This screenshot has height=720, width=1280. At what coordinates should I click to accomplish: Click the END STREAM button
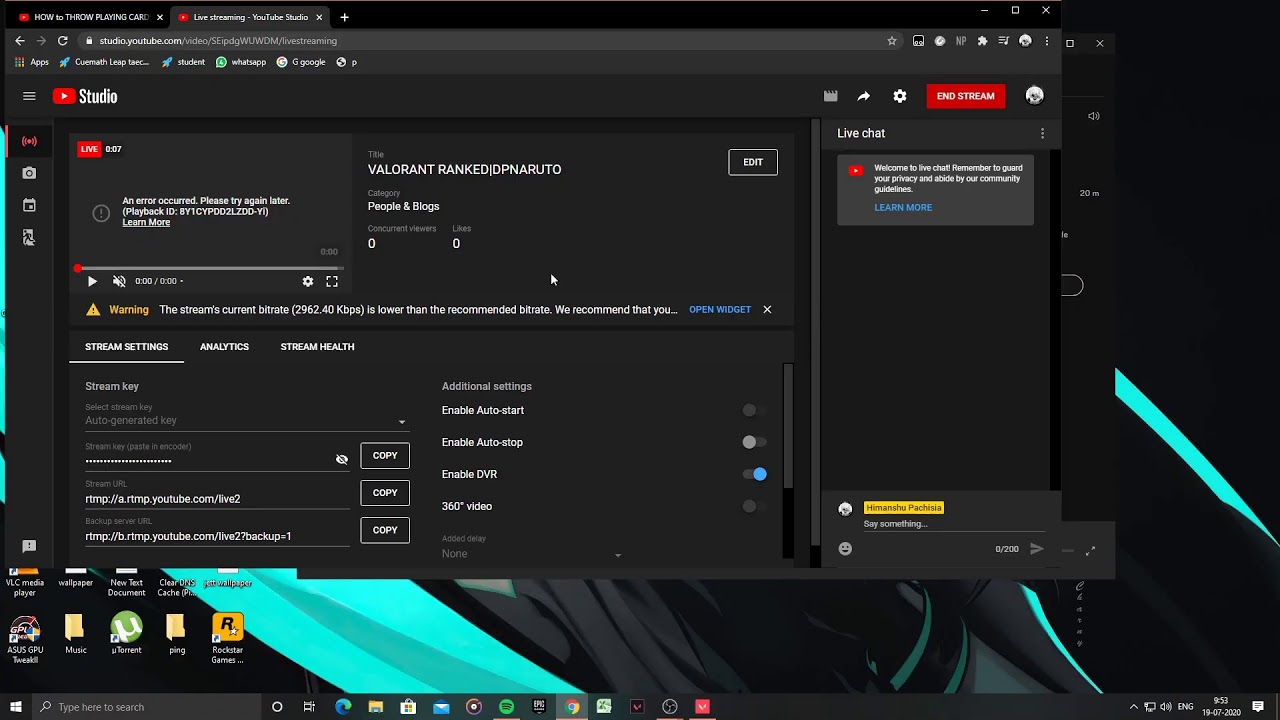click(965, 96)
